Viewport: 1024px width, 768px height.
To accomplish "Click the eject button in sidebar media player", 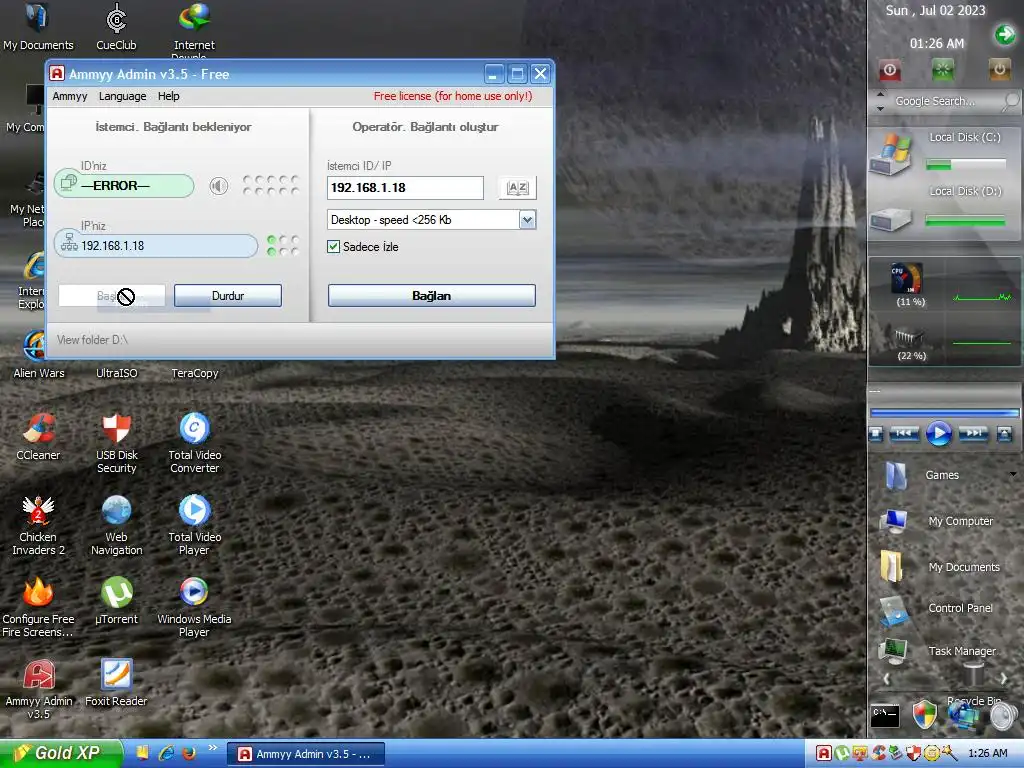I will click(x=1004, y=434).
